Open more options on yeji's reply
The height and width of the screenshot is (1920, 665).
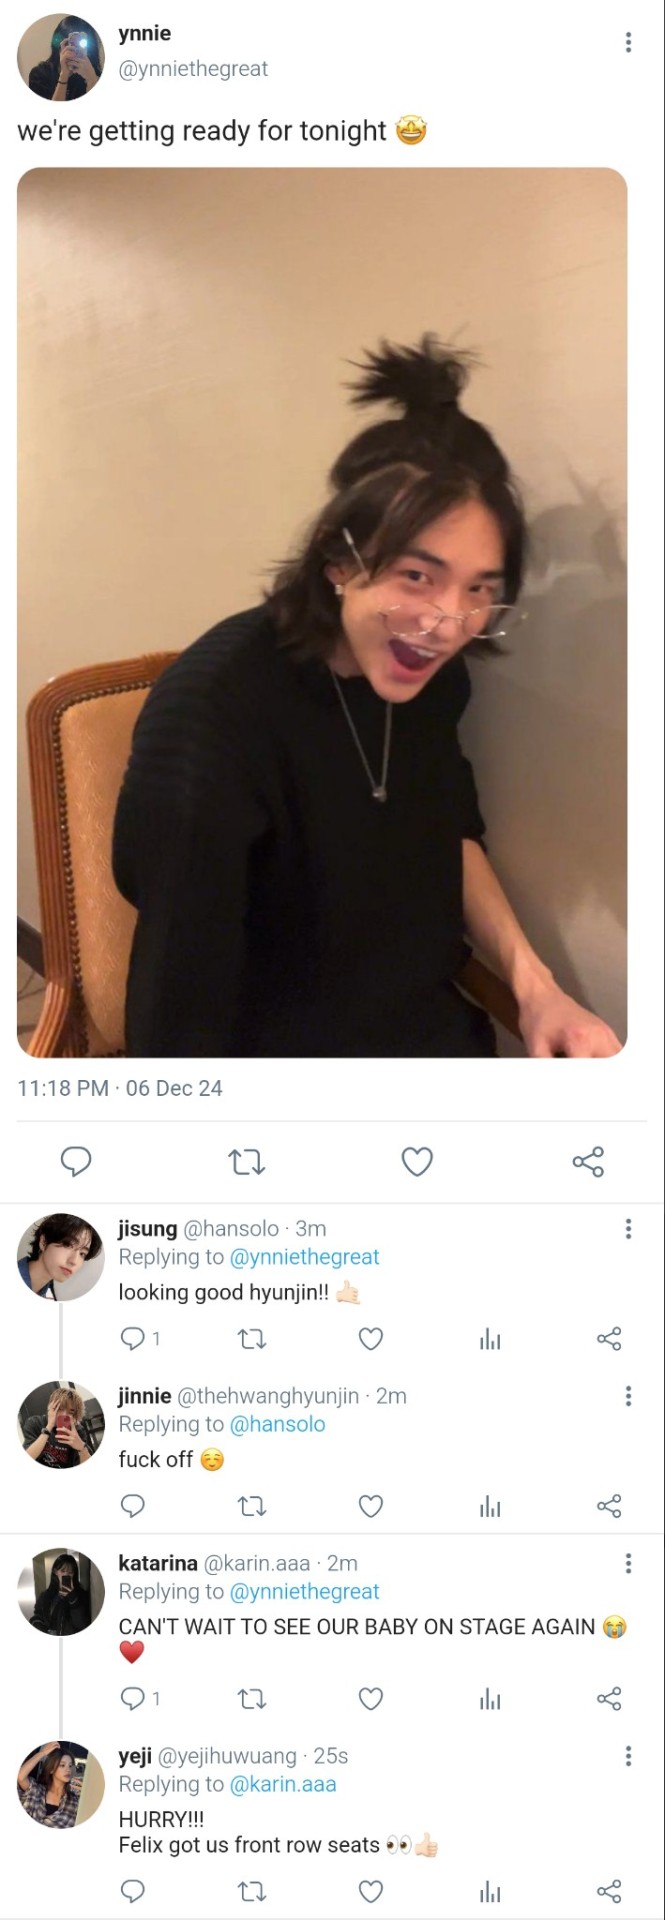[x=628, y=1756]
